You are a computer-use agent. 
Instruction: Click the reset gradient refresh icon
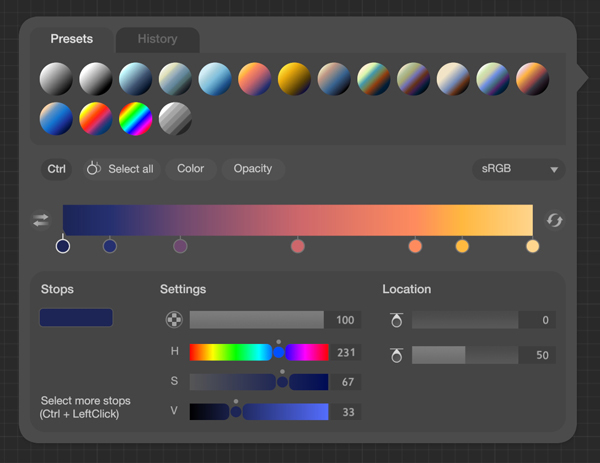[554, 220]
